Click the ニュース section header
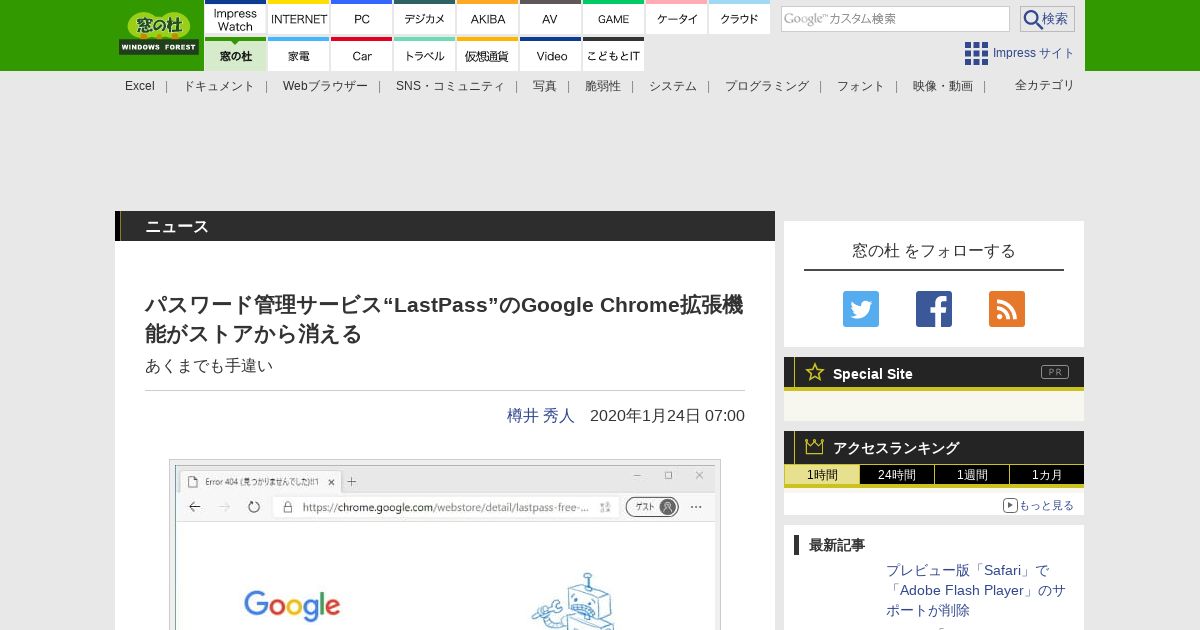This screenshot has height=630, width=1200. (445, 226)
